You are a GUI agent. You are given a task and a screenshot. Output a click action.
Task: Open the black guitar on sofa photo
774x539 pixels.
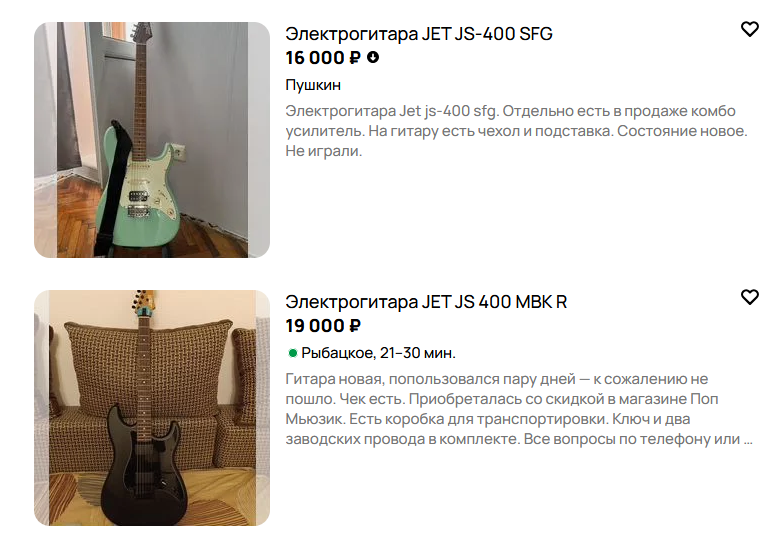click(152, 408)
